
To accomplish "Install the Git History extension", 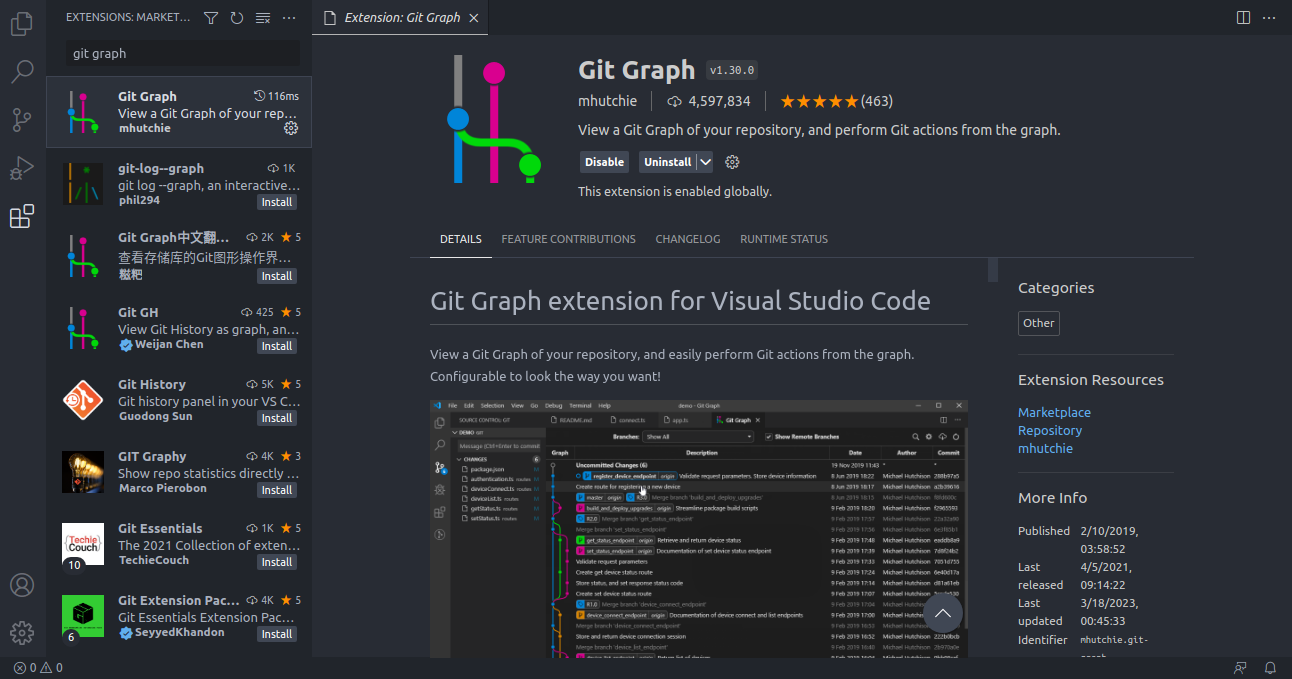I will tap(277, 418).
